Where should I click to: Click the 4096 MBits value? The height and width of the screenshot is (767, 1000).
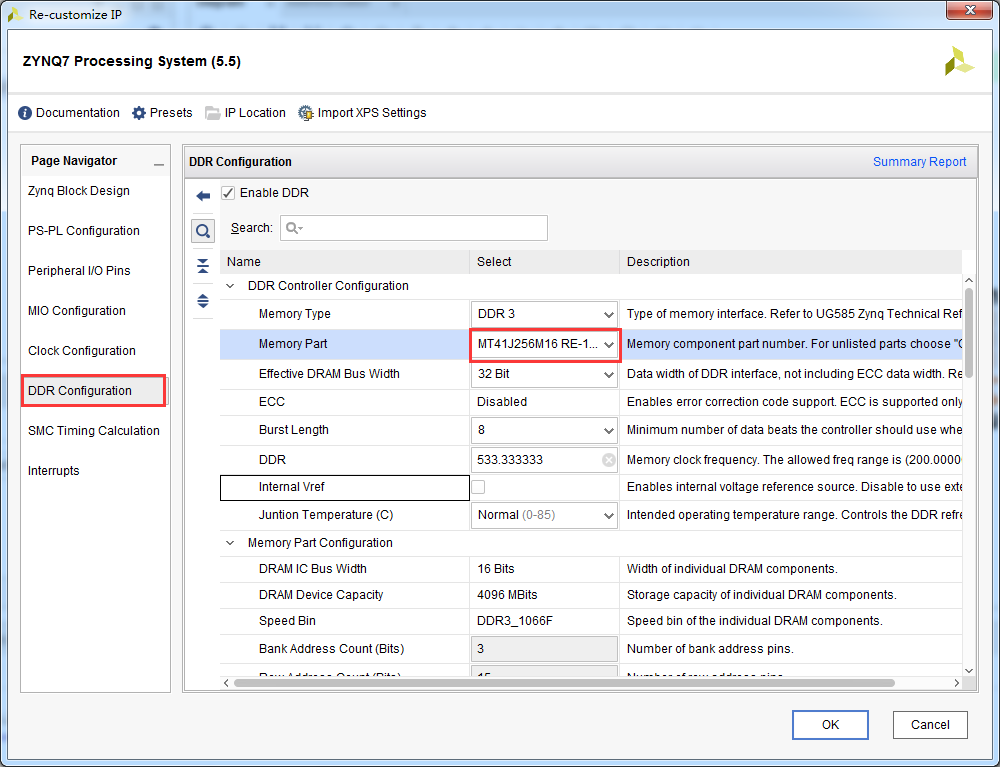click(507, 595)
